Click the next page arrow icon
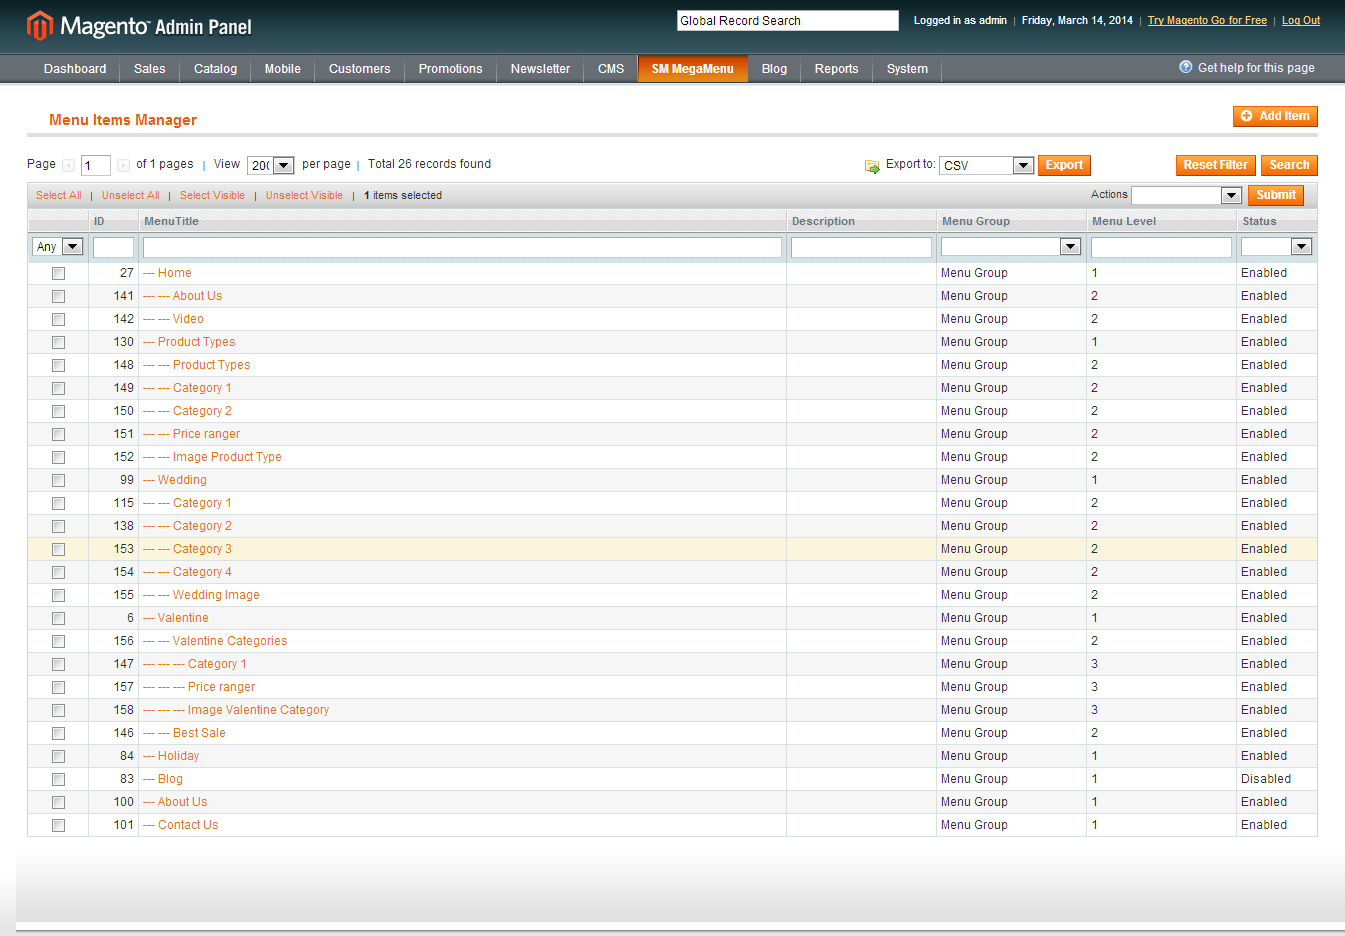This screenshot has height=936, width=1345. coord(123,165)
